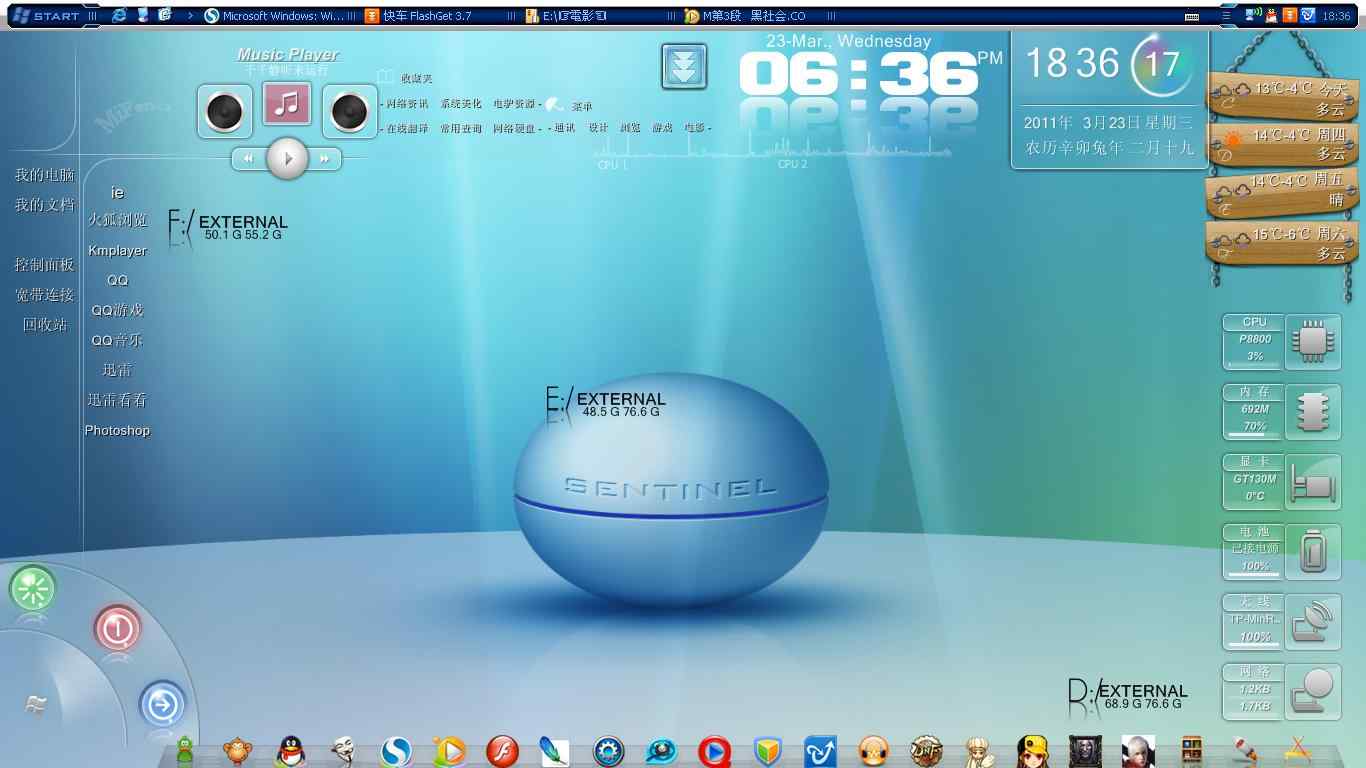
Task: Open the 系统美化 menu link
Action: (461, 104)
